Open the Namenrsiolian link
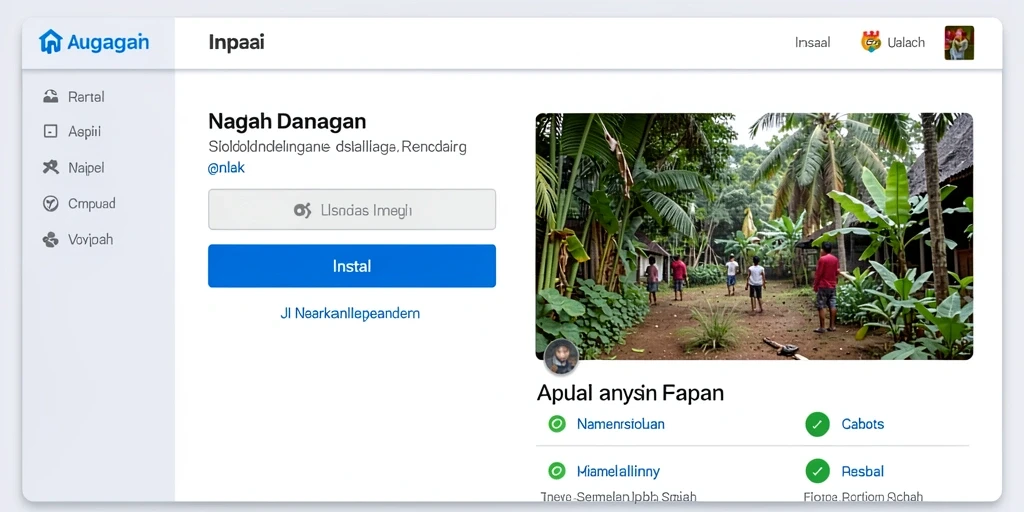Image resolution: width=1024 pixels, height=512 pixels. pos(620,424)
